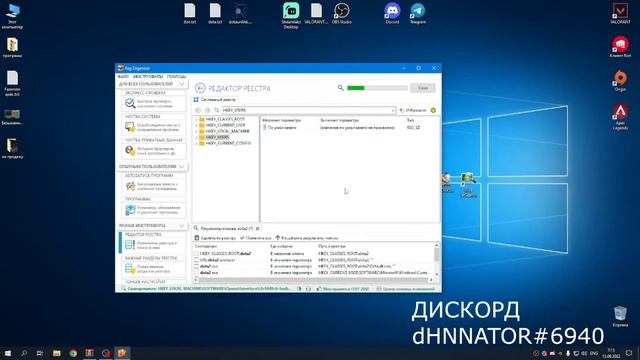Screen dimensions: 640x360
Task: Select the HKEY_LOCAL_MACHINE key in tree
Action: pos(227,131)
